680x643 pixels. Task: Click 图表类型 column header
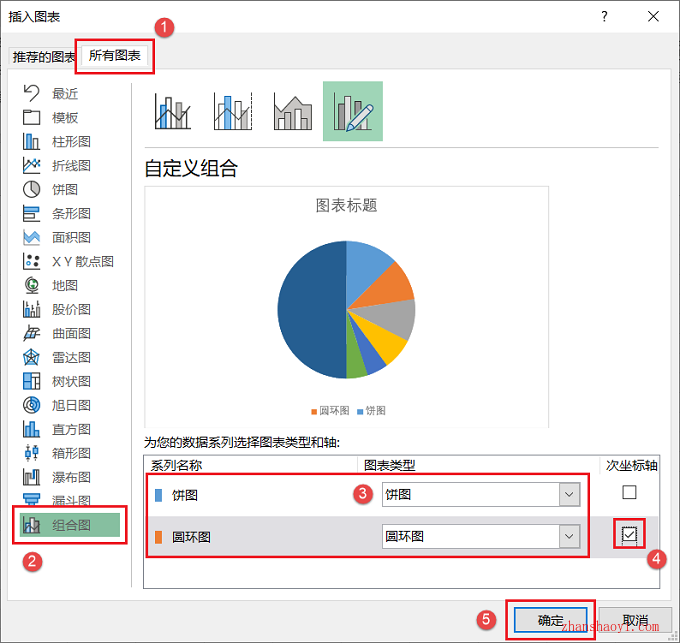pos(389,465)
